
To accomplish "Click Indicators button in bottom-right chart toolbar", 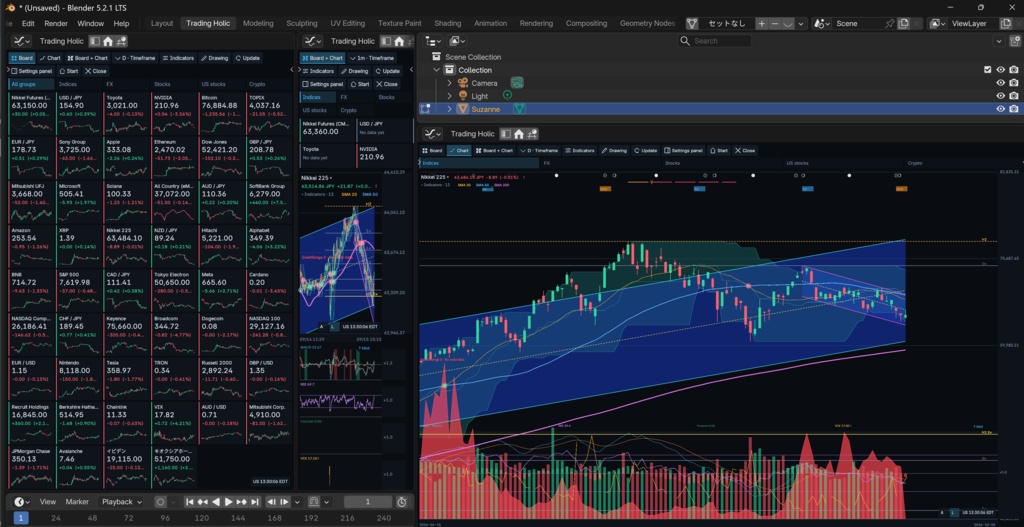I will pos(580,150).
